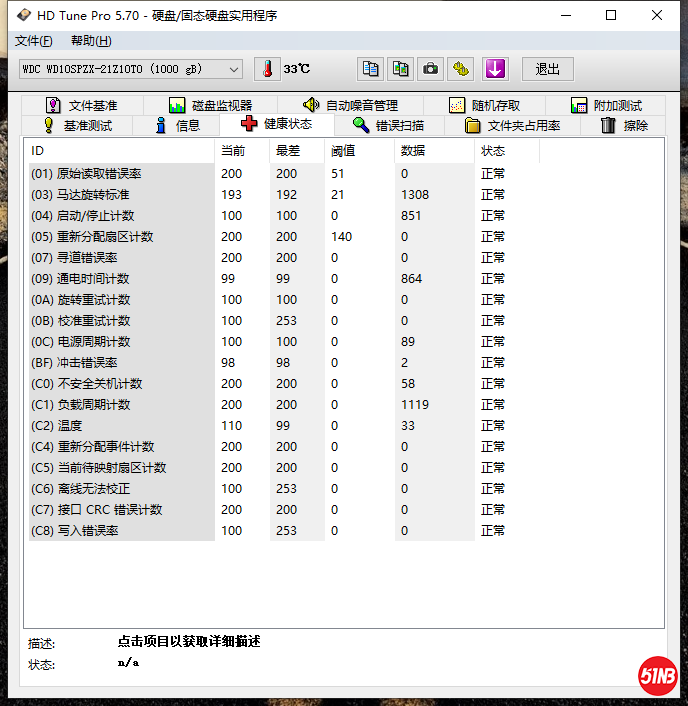This screenshot has width=688, height=706.
Task: Switch to the 基准测试 tab
Action: click(x=76, y=125)
